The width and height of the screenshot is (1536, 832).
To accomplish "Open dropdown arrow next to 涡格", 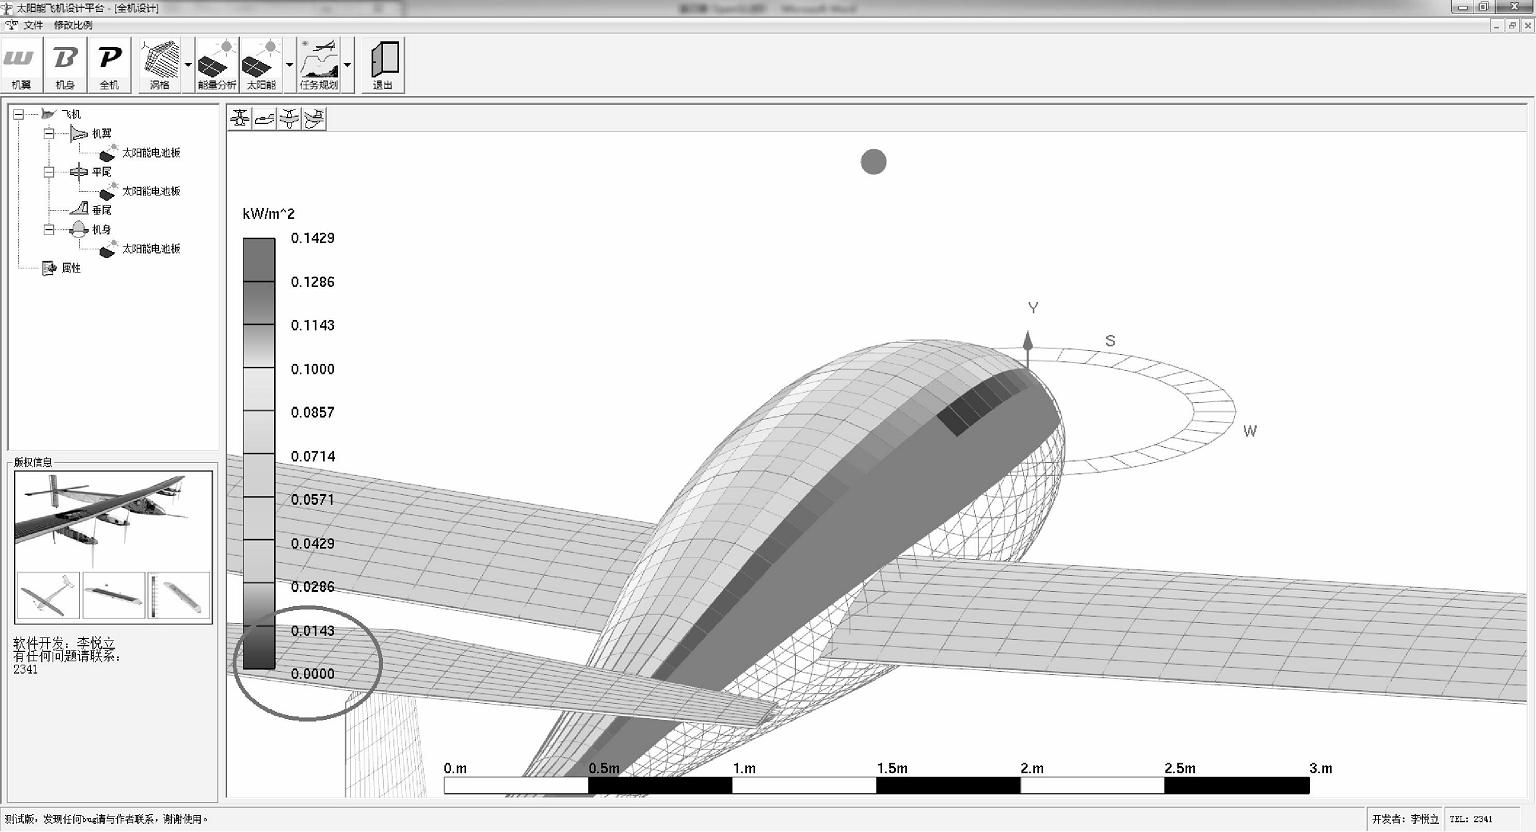I will click(188, 66).
